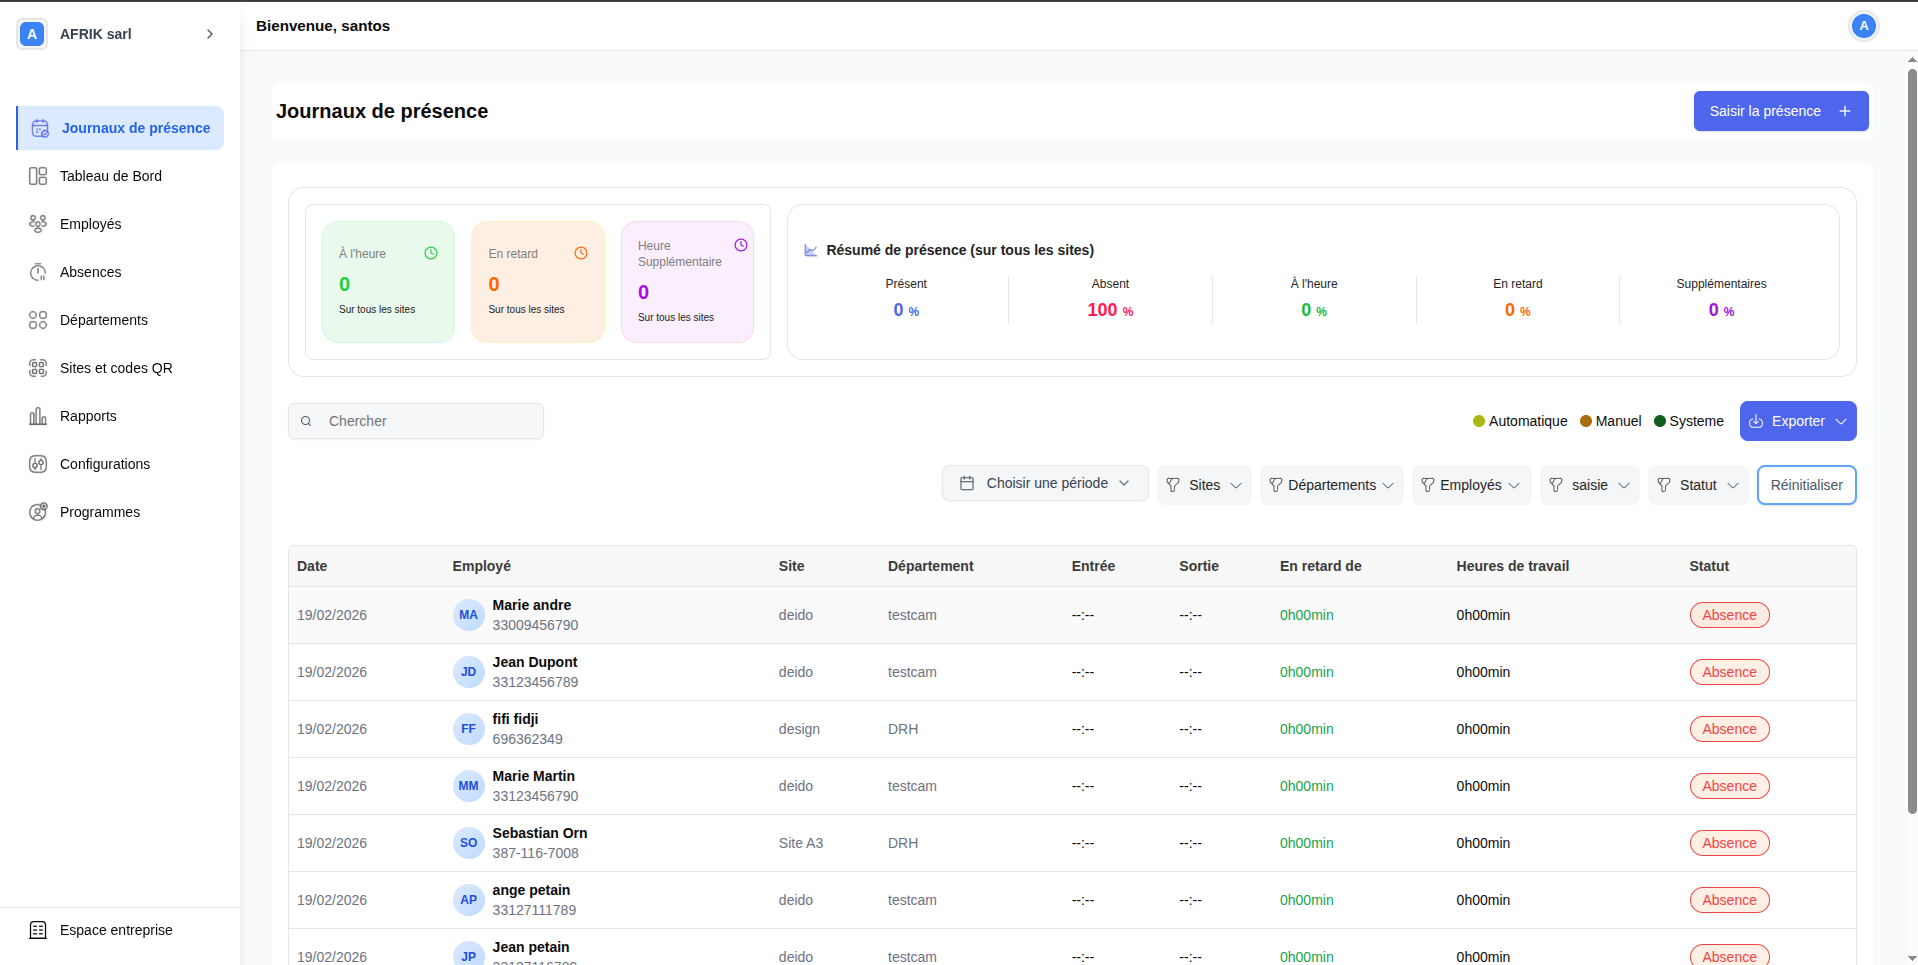Go to Absences in sidebar
This screenshot has width=1918, height=965.
point(90,272)
